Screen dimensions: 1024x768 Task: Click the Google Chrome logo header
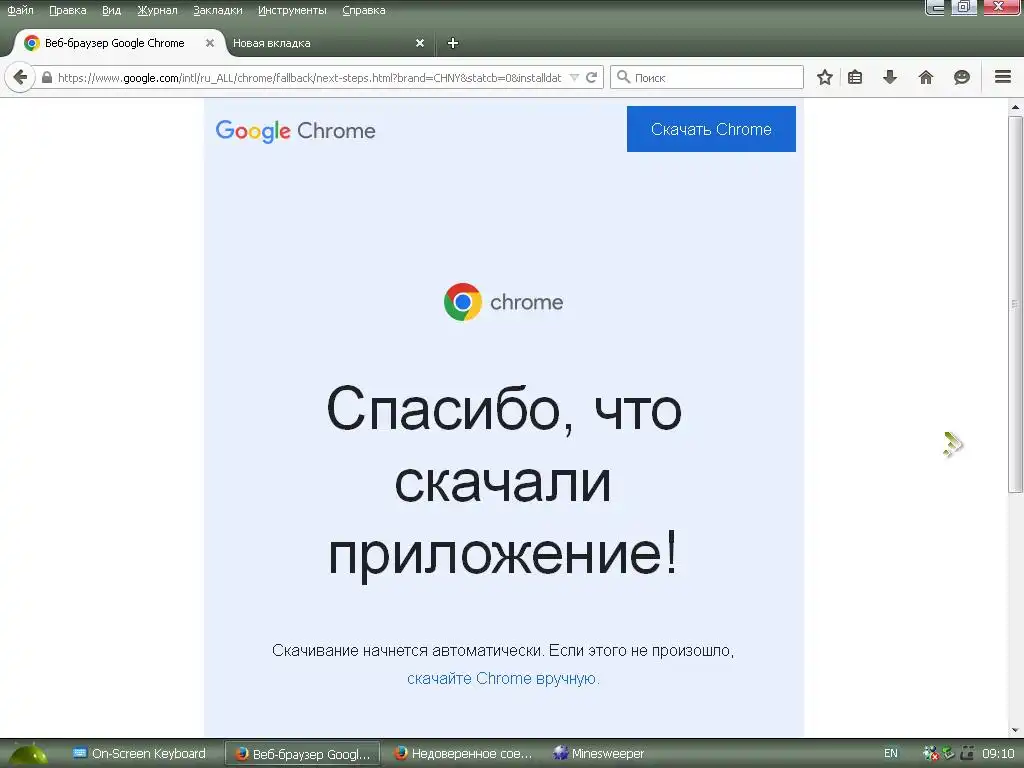(295, 131)
